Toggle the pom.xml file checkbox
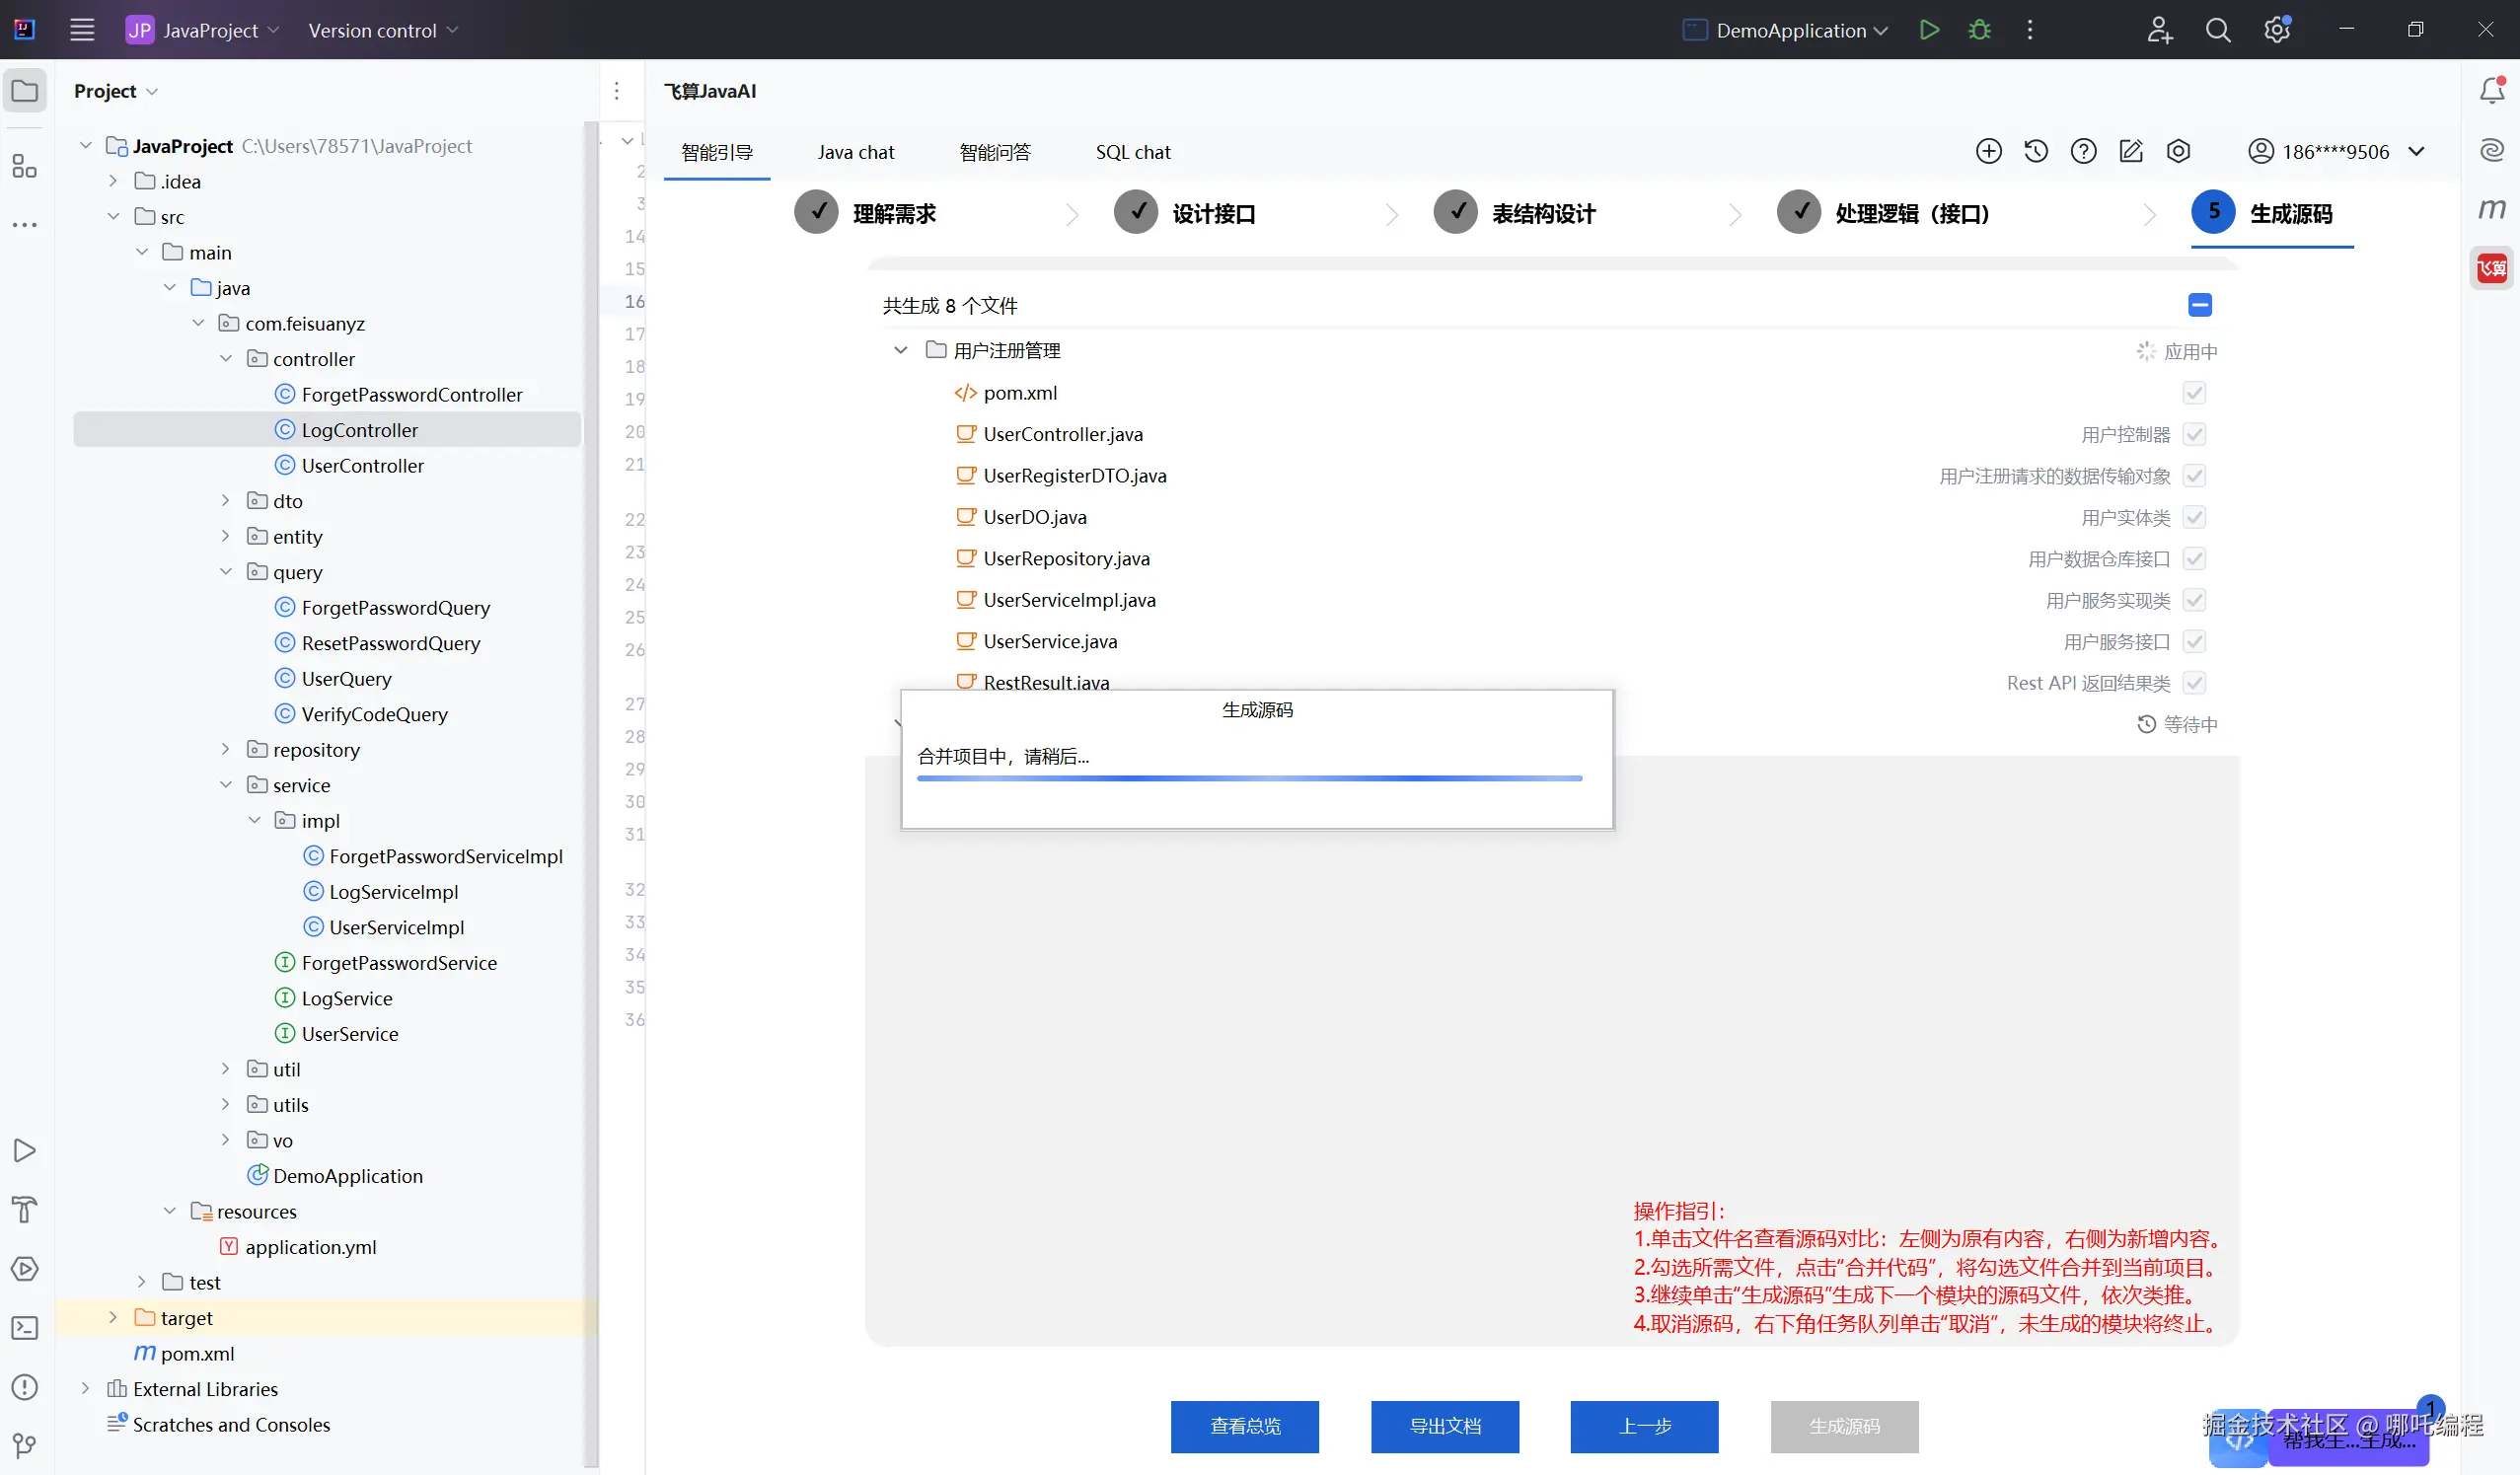The width and height of the screenshot is (2520, 1475). (x=2194, y=393)
